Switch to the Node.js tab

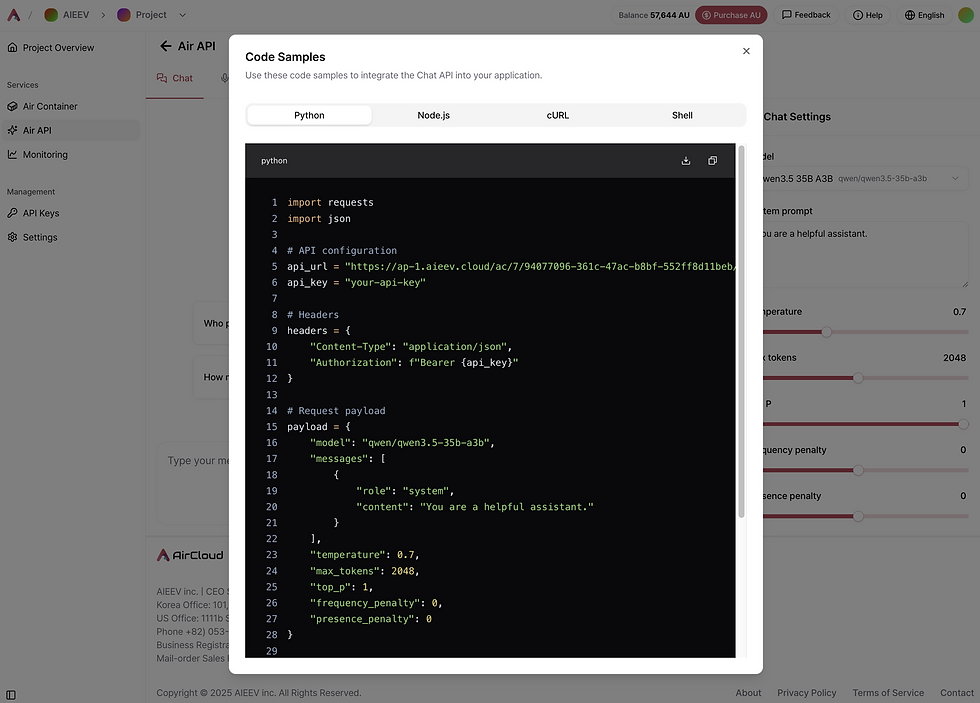point(434,115)
